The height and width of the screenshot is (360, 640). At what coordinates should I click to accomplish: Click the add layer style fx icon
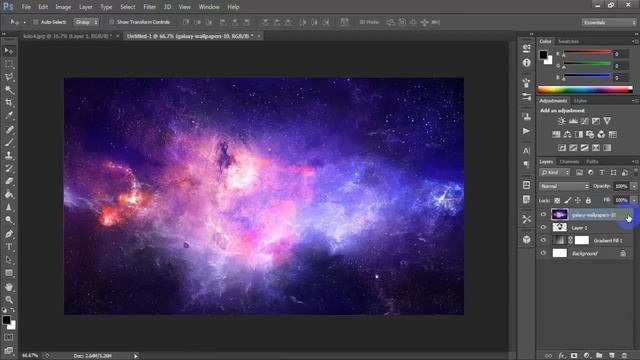561,356
